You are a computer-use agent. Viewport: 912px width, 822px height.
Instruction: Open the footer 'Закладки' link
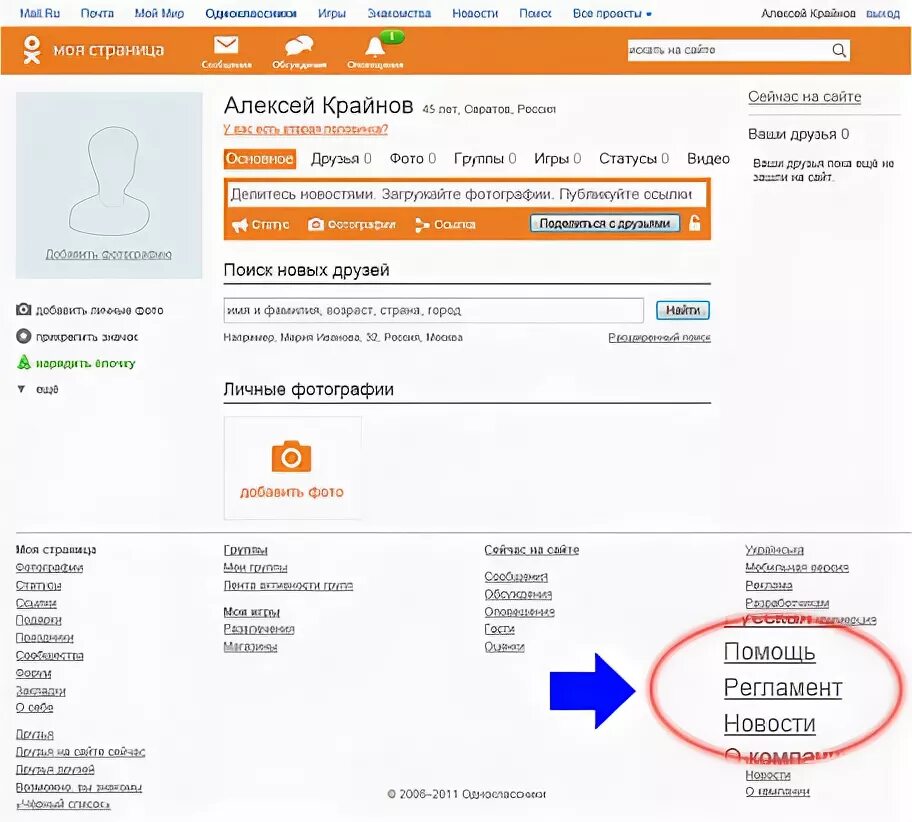tap(40, 691)
